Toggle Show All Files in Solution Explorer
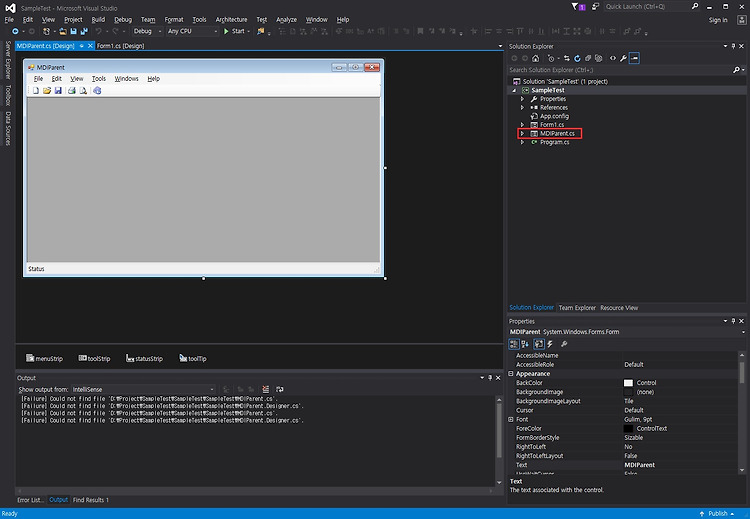 [x=598, y=58]
